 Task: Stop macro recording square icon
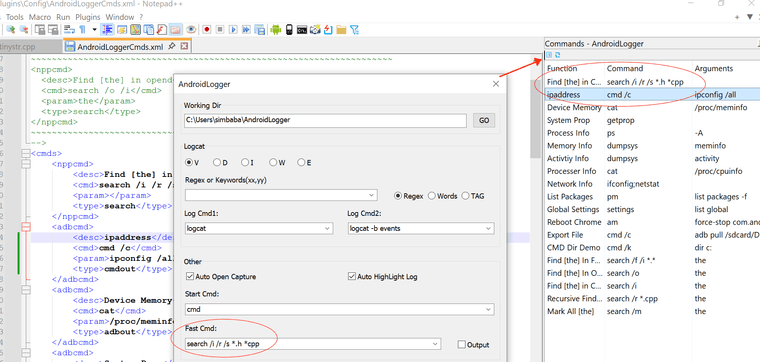tap(220, 30)
